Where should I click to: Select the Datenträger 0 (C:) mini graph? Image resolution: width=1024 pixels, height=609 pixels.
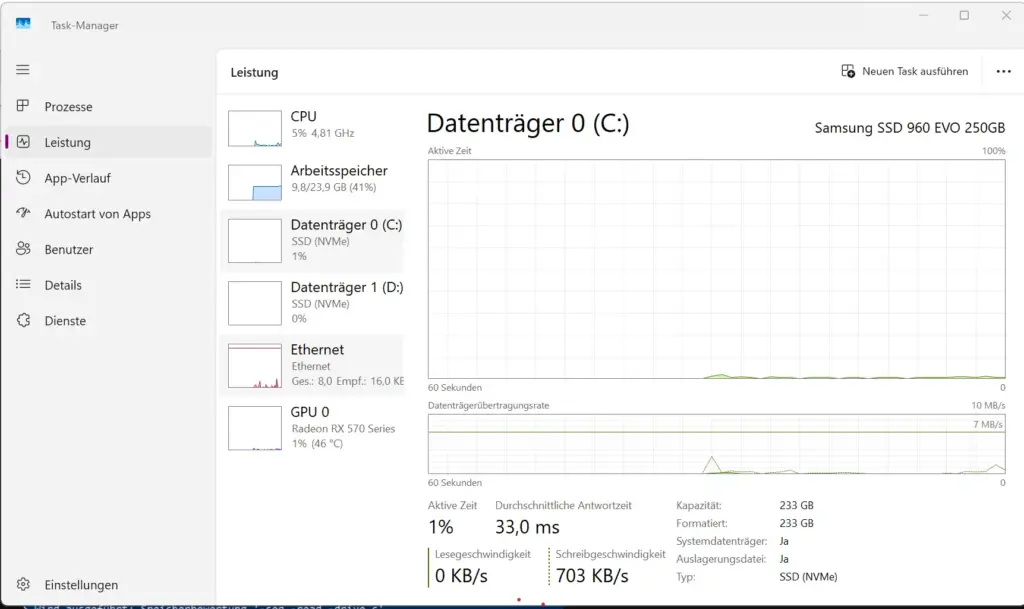[x=255, y=241]
